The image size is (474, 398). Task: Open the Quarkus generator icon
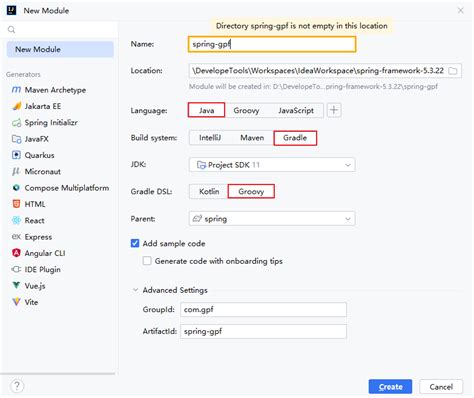point(16,155)
